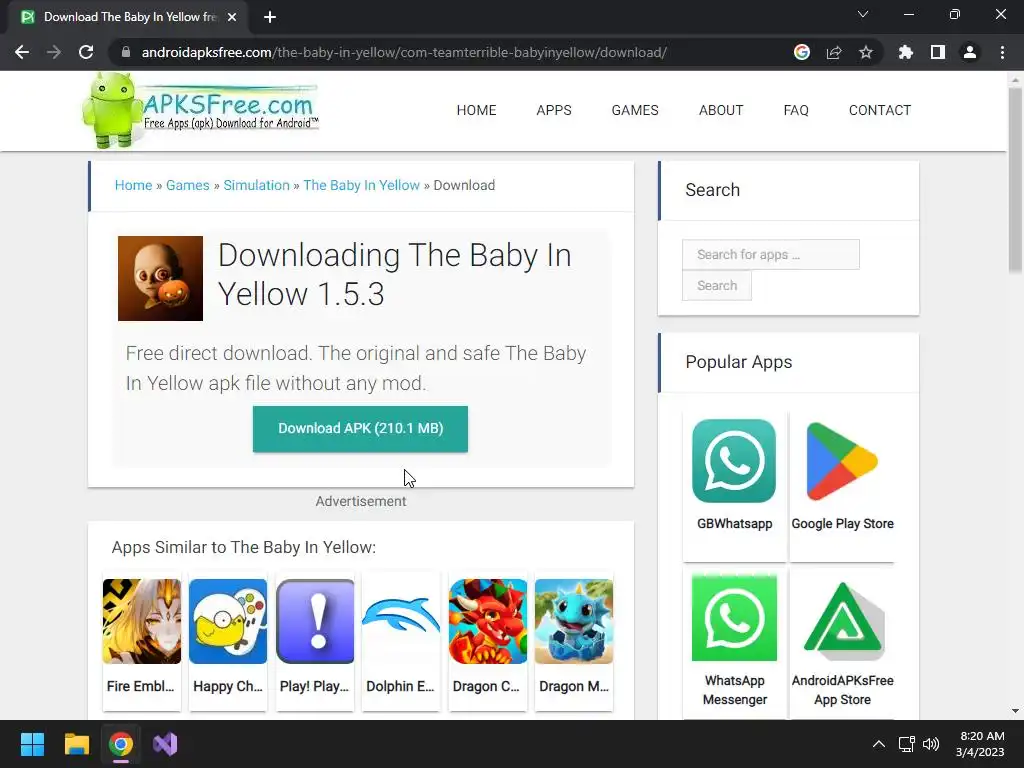This screenshot has height=768, width=1024.
Task: Open the APPS menu item
Action: (554, 110)
